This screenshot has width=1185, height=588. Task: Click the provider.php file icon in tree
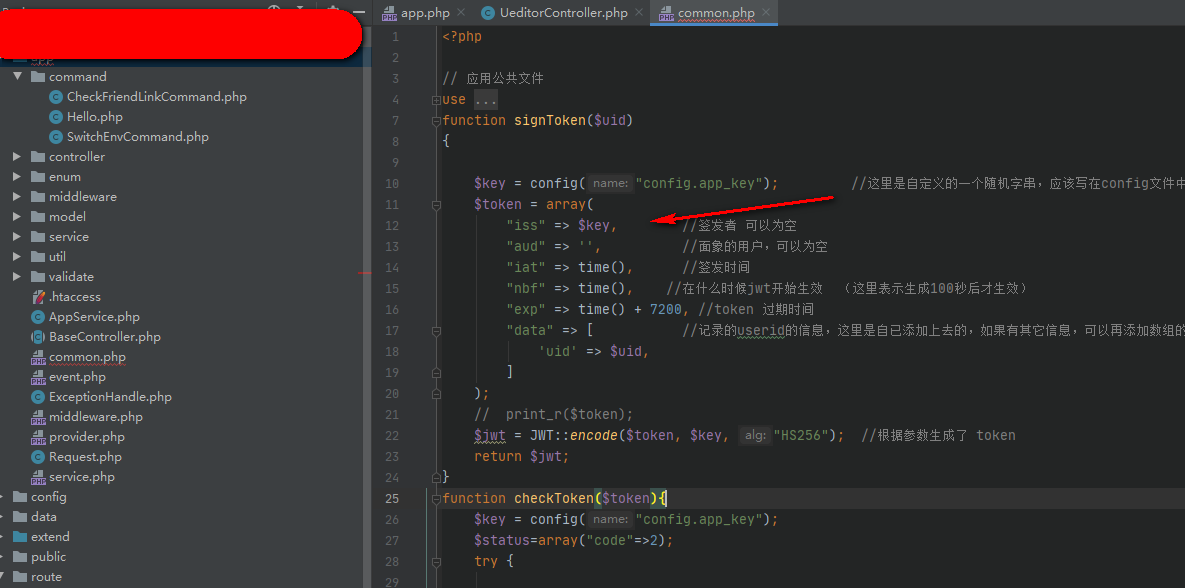click(38, 437)
